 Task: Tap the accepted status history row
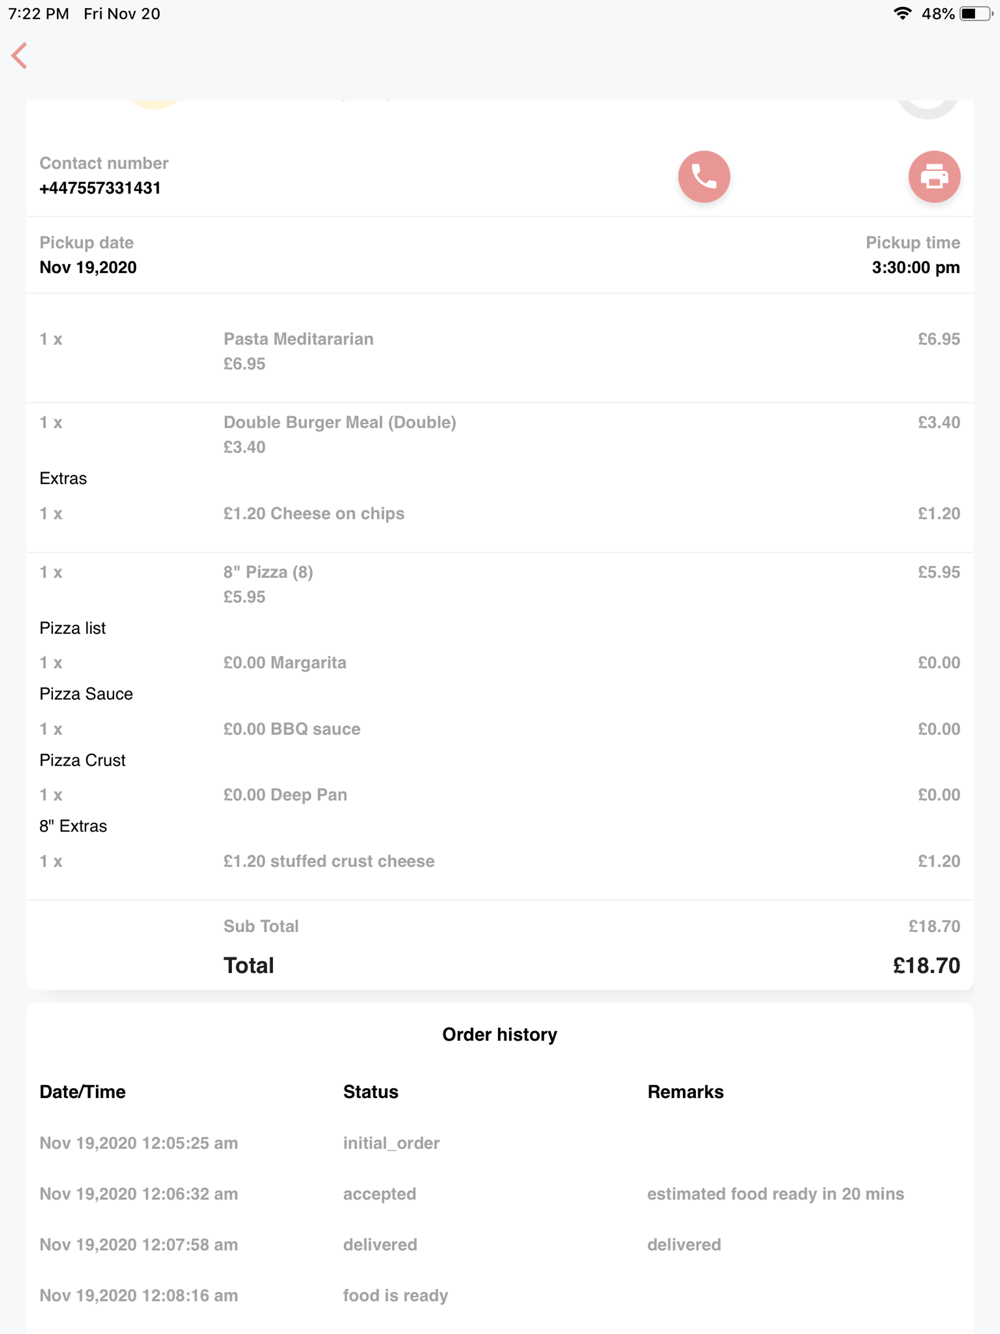(500, 1194)
